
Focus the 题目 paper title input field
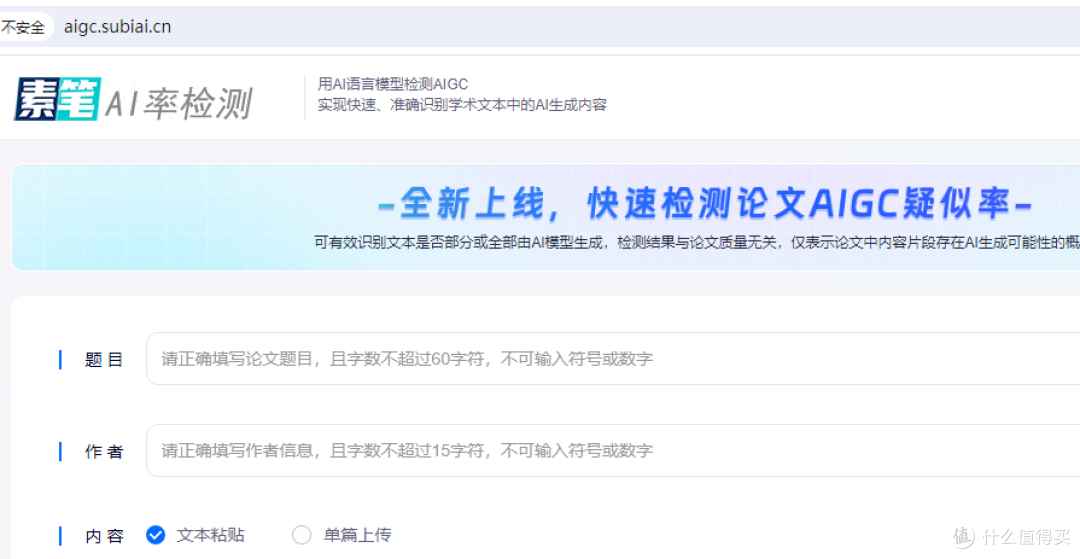point(613,359)
